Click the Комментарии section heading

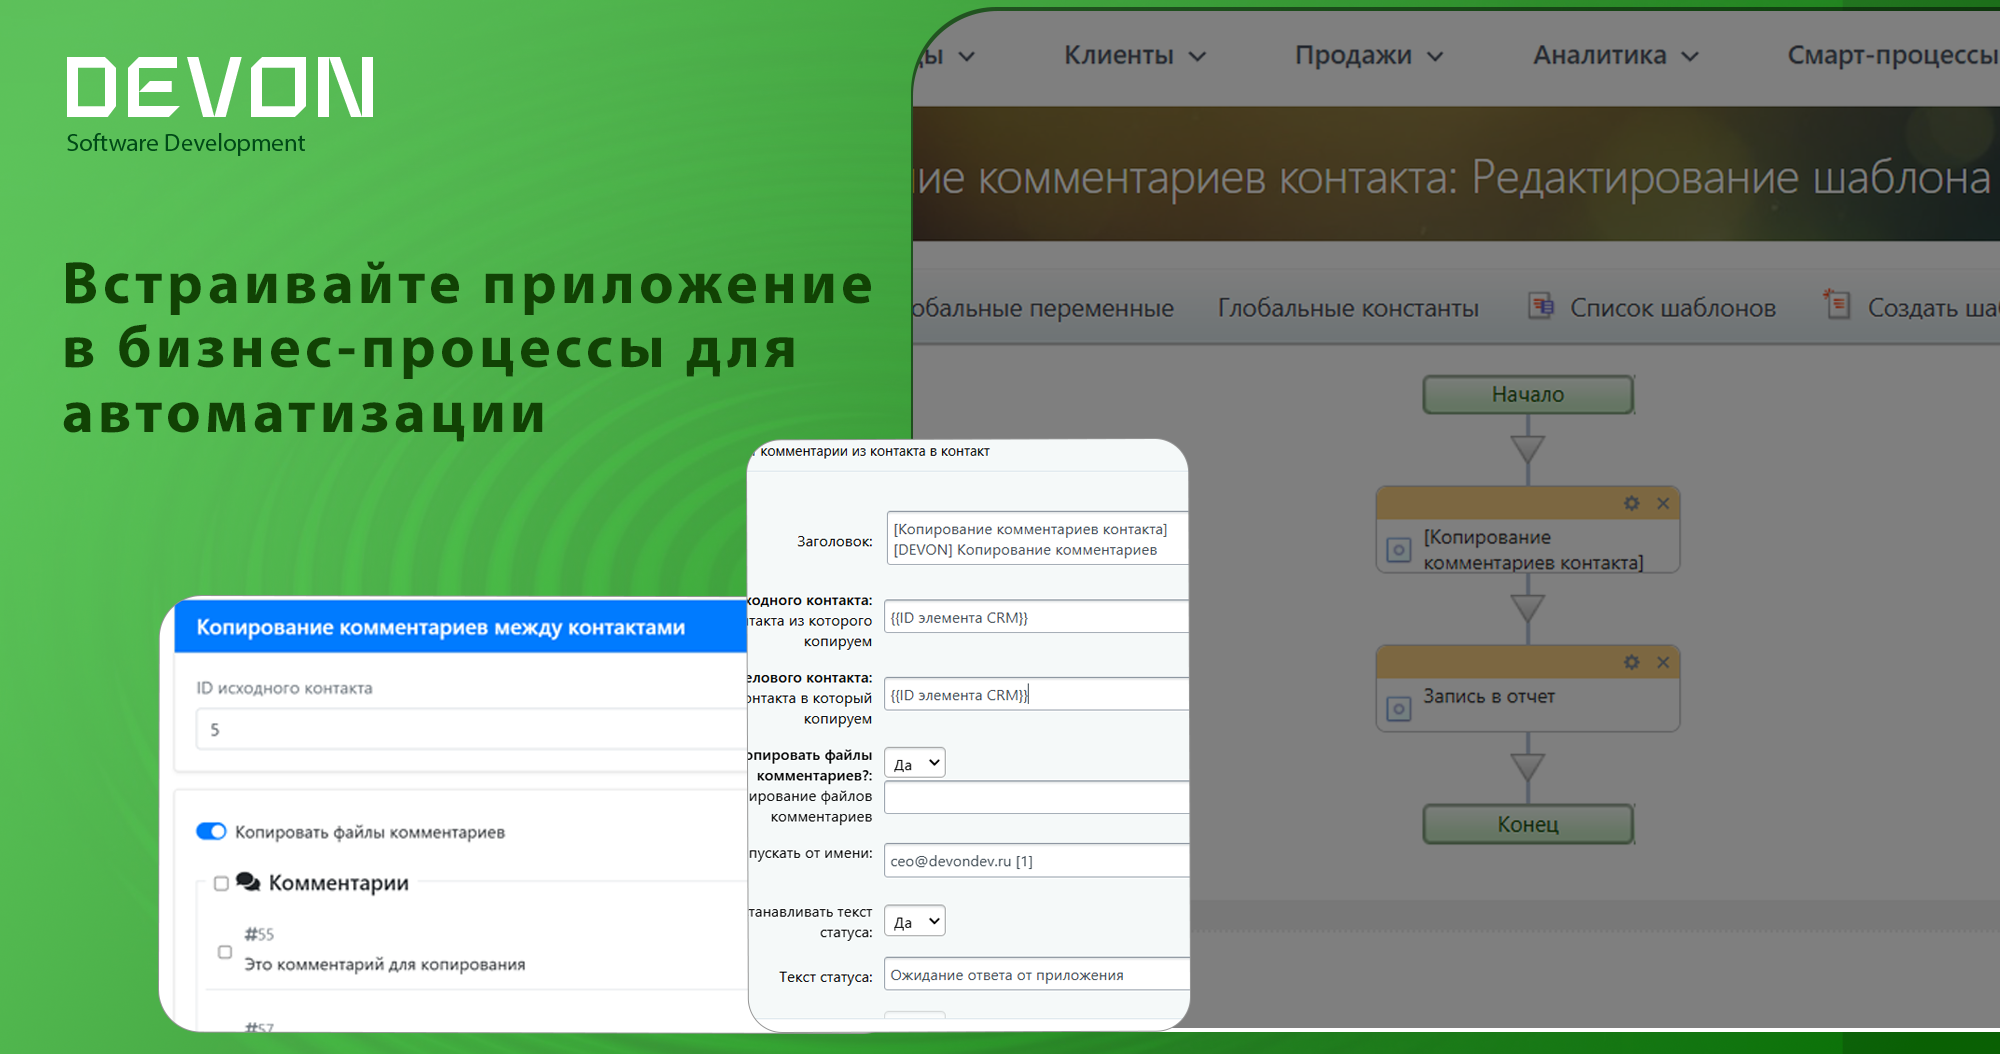(x=339, y=883)
